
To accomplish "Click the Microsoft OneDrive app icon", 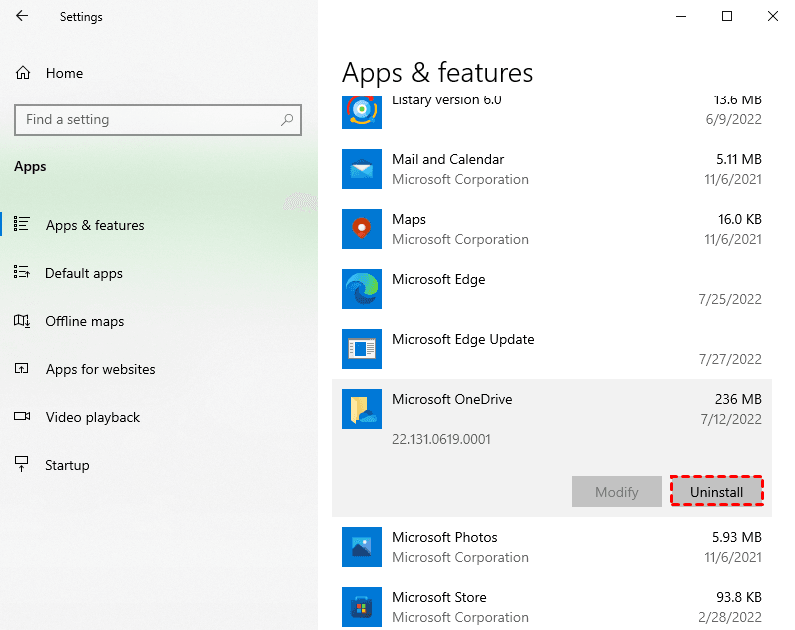I will (x=361, y=409).
